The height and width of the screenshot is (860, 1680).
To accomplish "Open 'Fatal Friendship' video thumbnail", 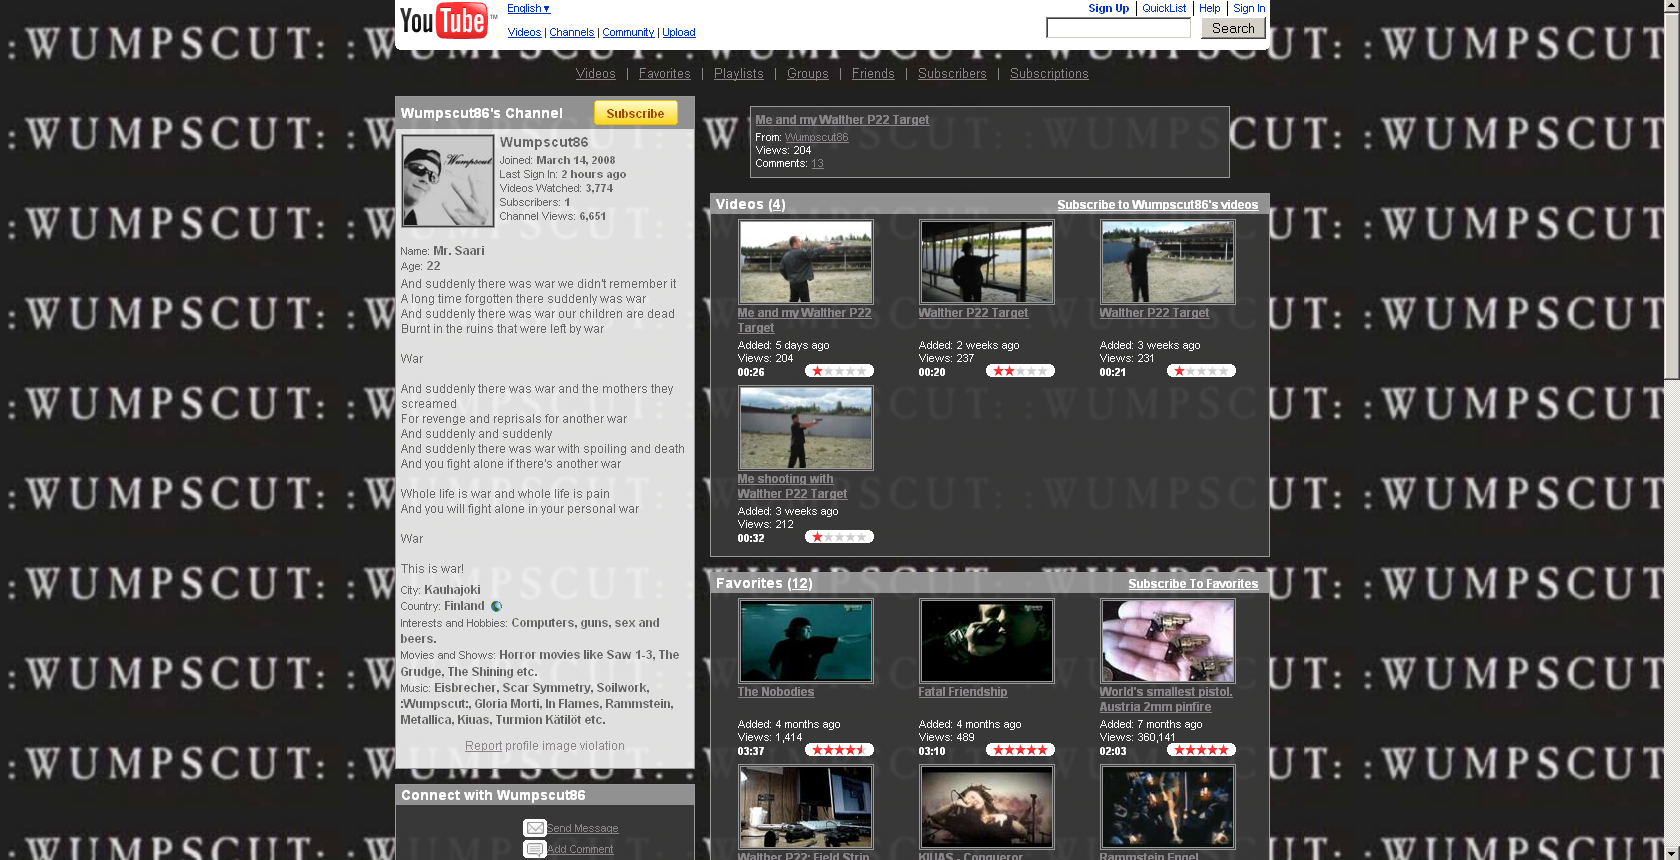I will click(x=986, y=641).
